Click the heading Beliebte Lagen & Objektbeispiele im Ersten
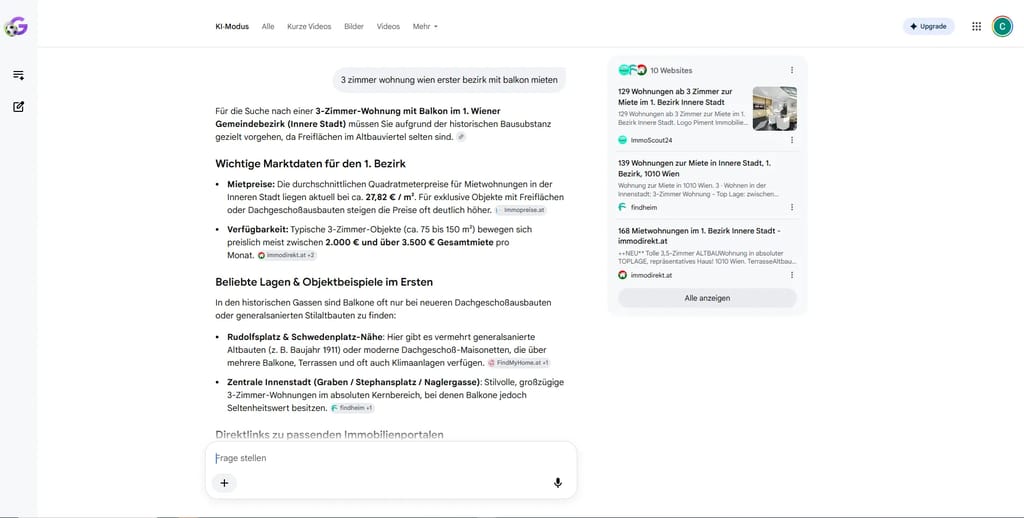The width and height of the screenshot is (1024, 518). click(324, 282)
